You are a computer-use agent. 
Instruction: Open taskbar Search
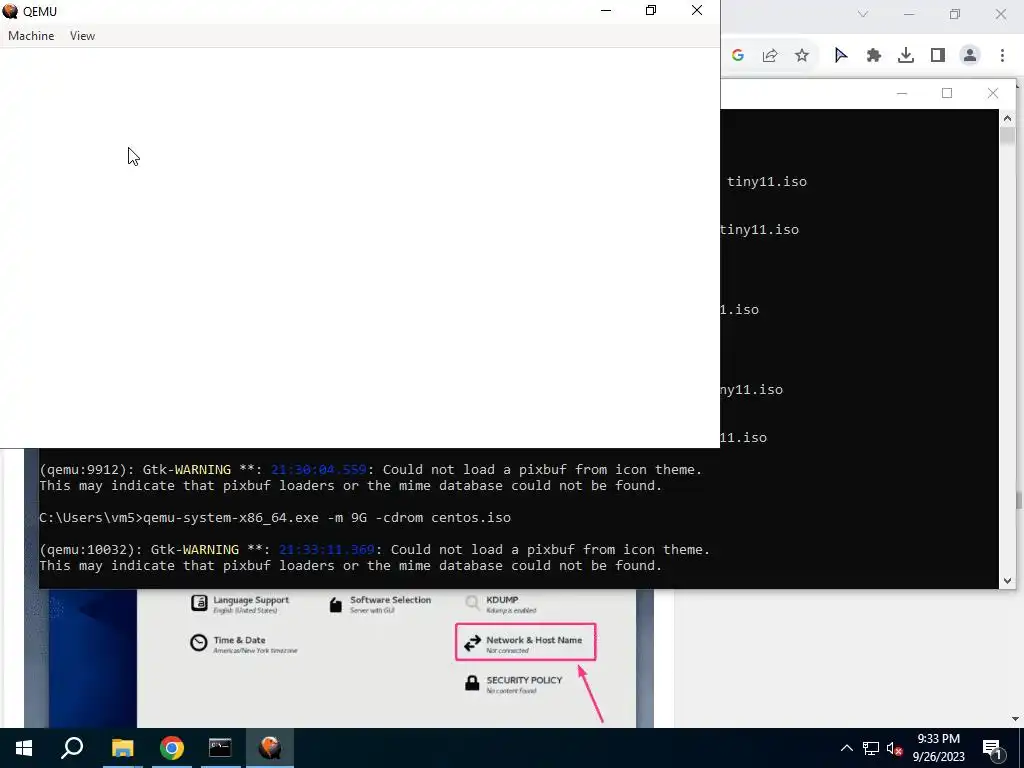click(x=72, y=748)
